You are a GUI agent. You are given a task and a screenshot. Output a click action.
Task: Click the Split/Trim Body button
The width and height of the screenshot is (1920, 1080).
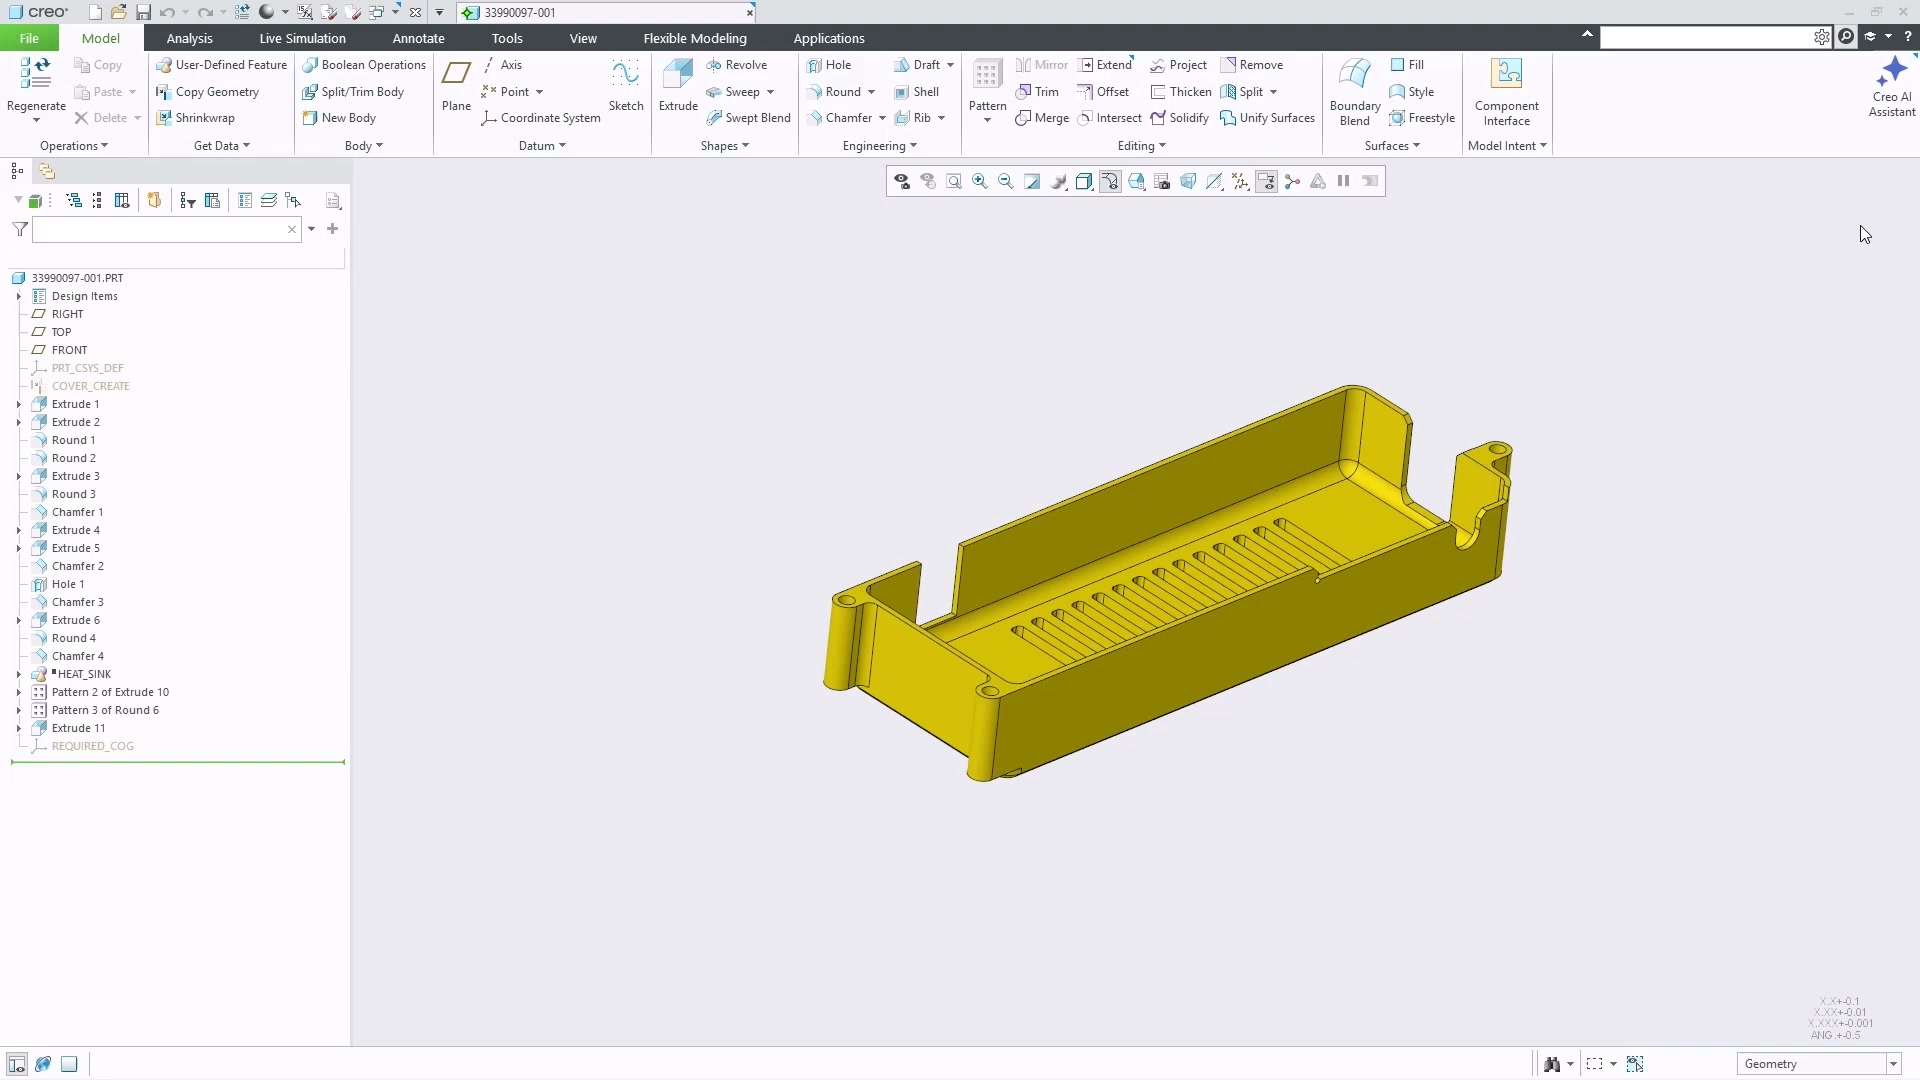tap(353, 92)
